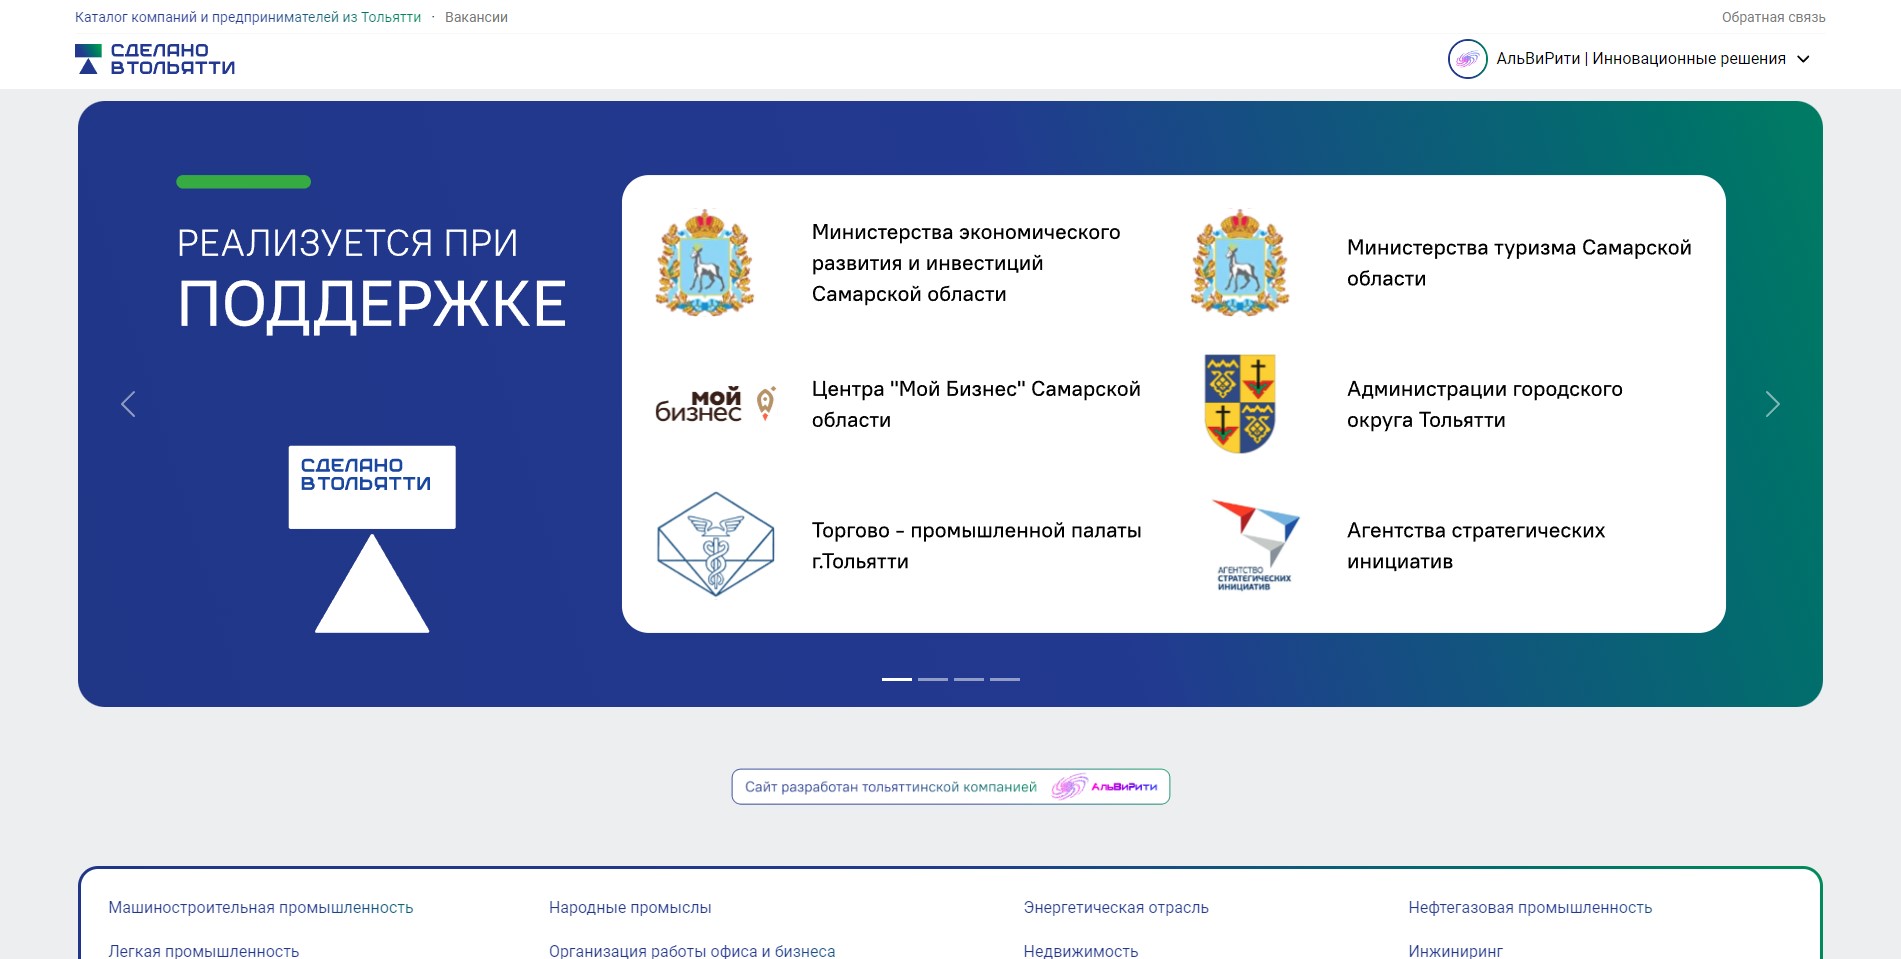Open Каталог компаний и предпринимателей из Тольятти
Image resolution: width=1901 pixels, height=959 pixels.
(x=248, y=17)
